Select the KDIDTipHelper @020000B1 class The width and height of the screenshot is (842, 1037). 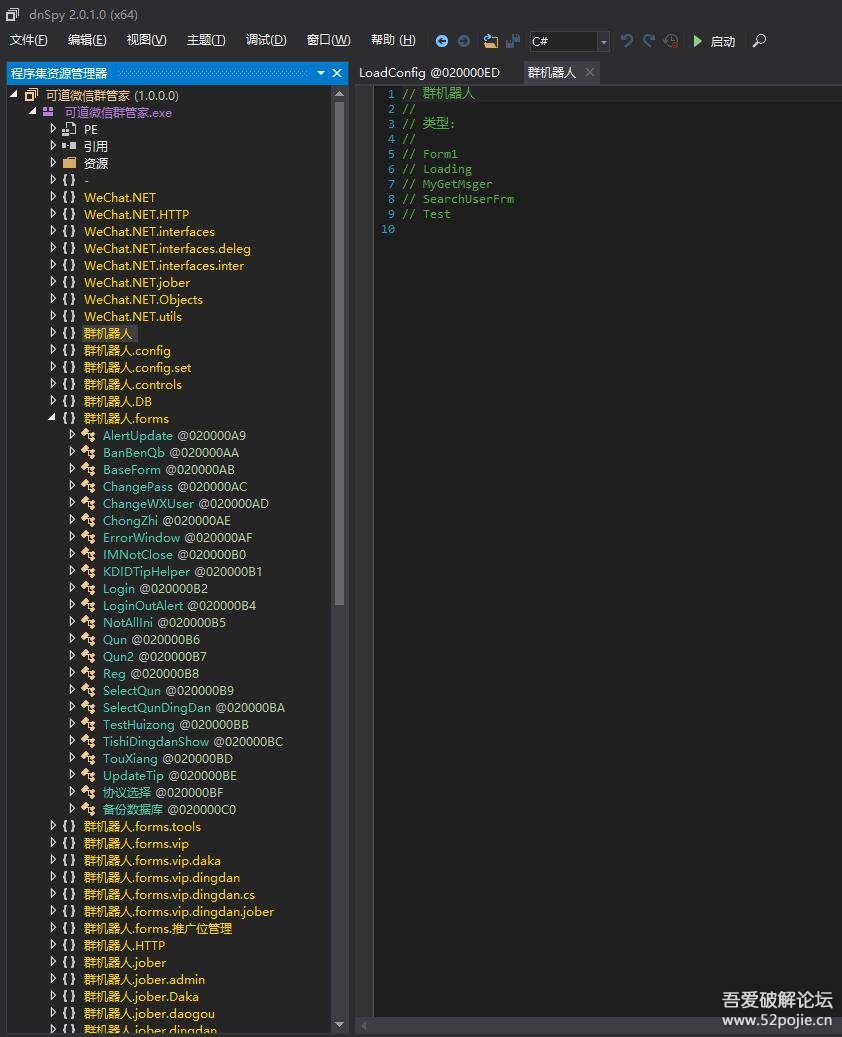[x=182, y=571]
